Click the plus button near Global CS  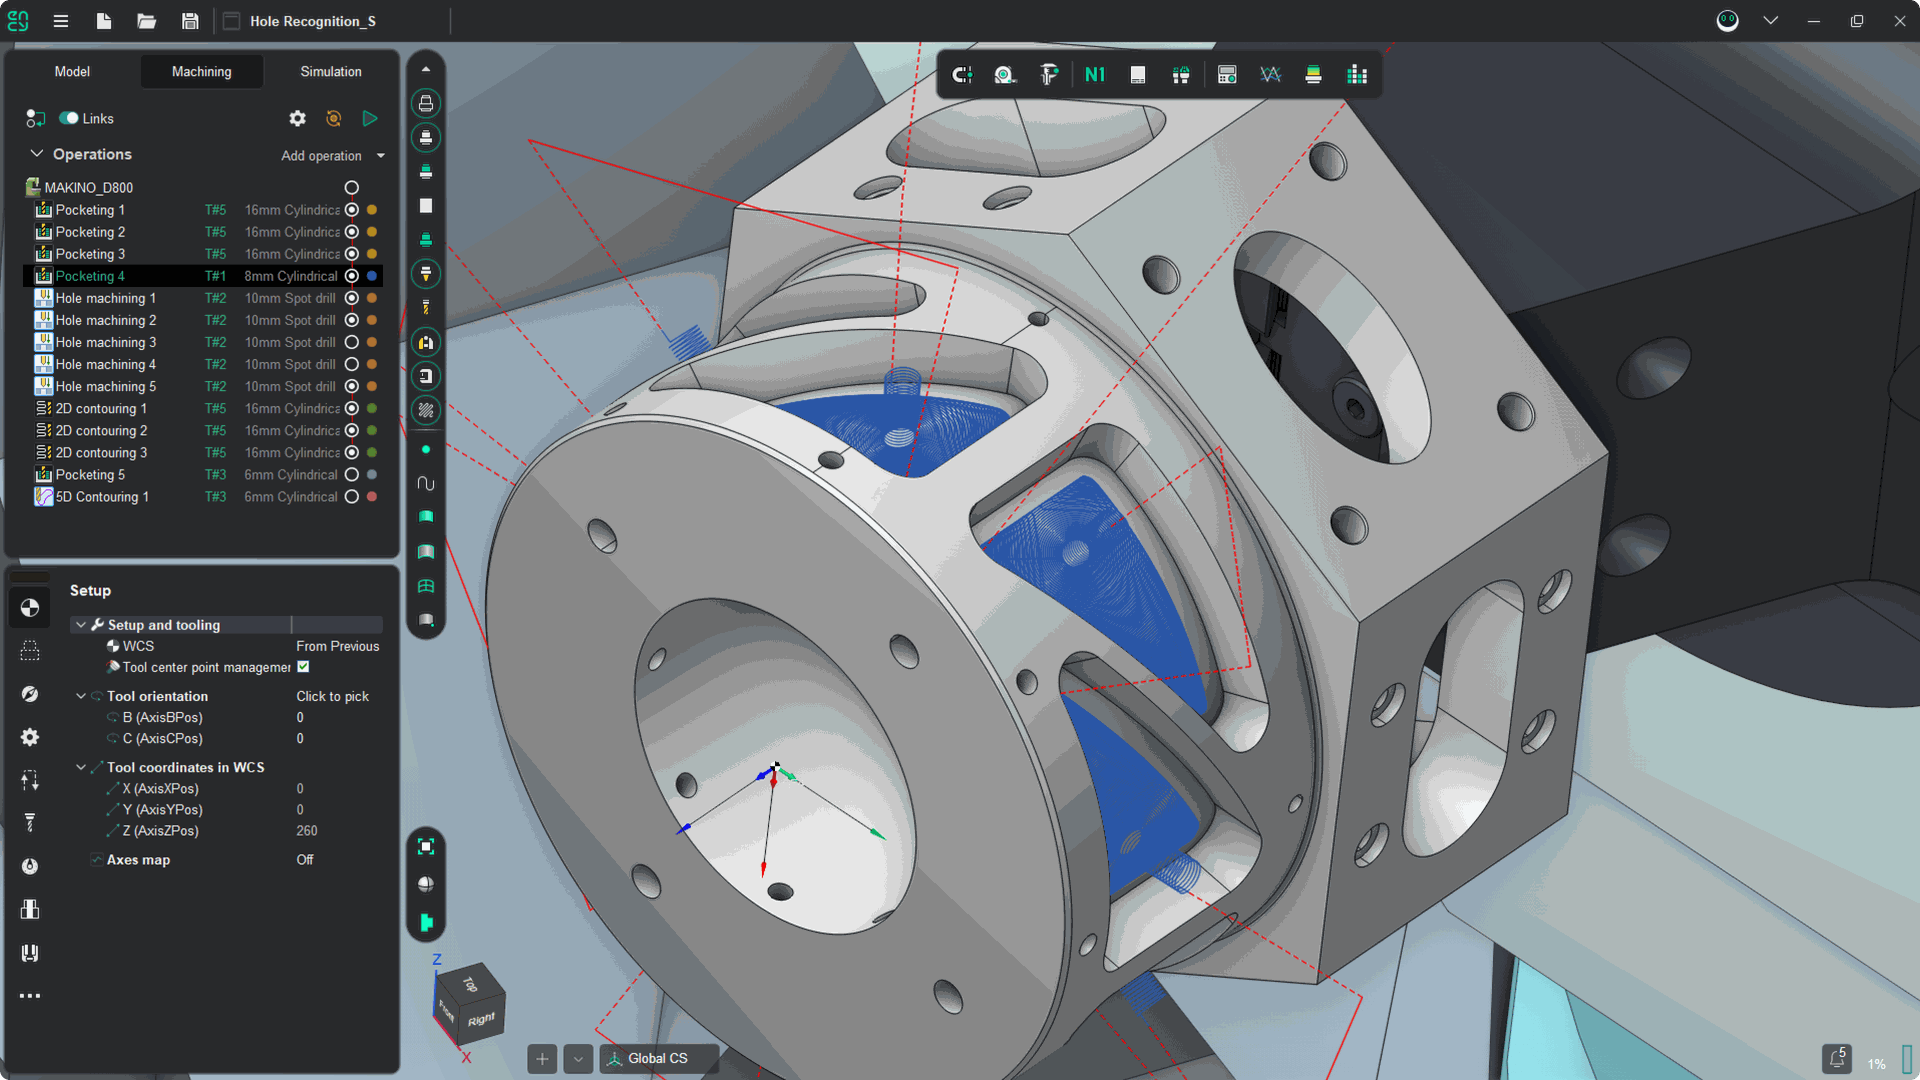point(542,1058)
